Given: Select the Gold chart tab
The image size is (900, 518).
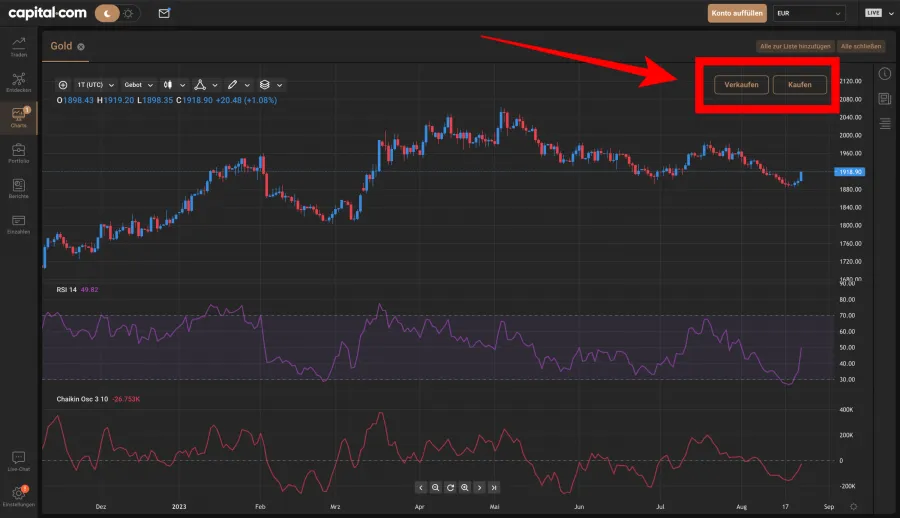Looking at the screenshot, I should coord(63,46).
